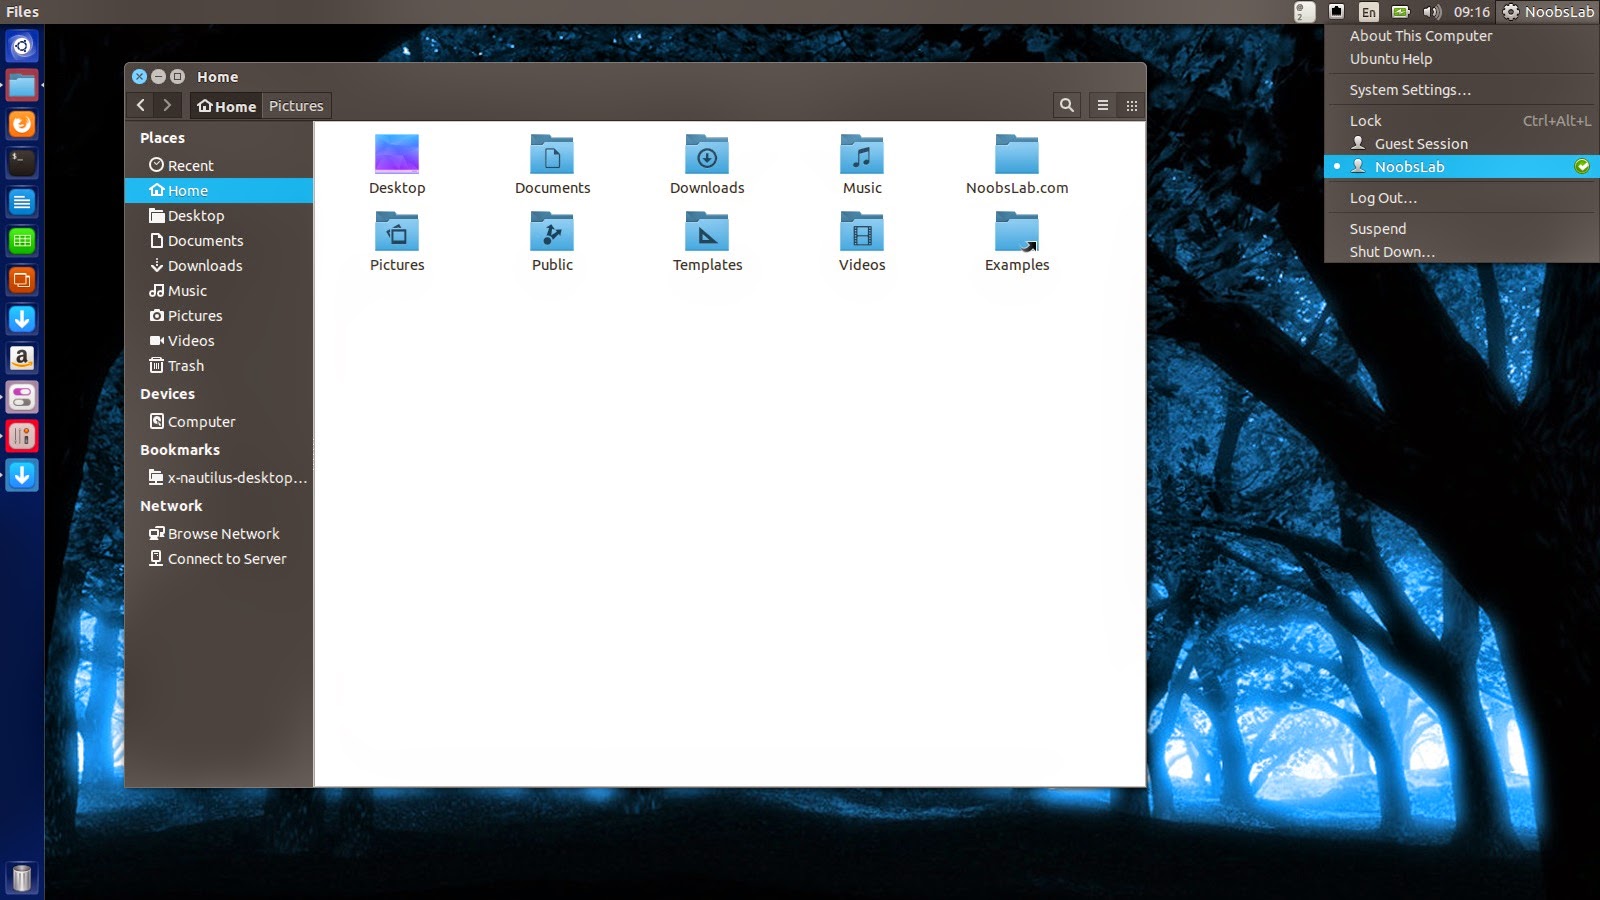The width and height of the screenshot is (1600, 900).
Task: Open the Downloads folder icon in file view
Action: (707, 154)
